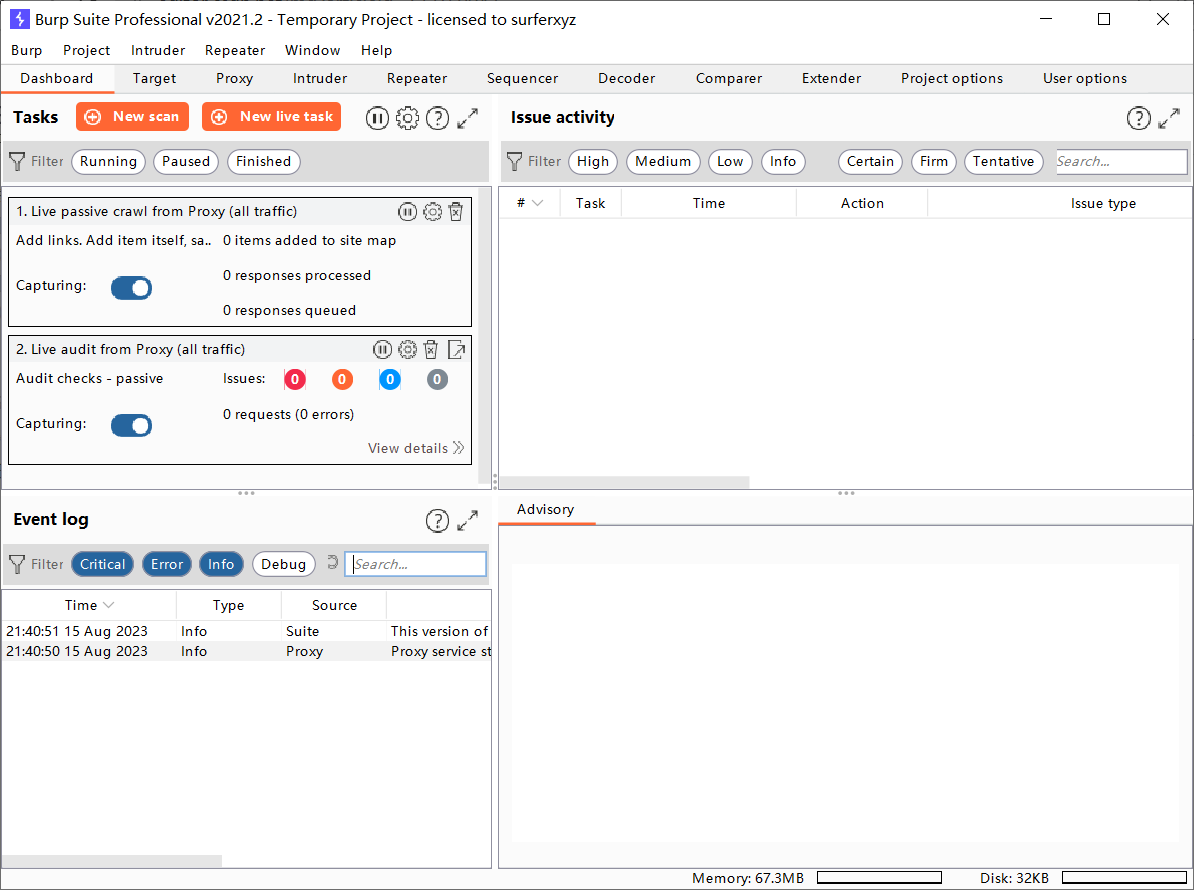This screenshot has height=890, width=1194.
Task: Toggle the Info severity filter in Issue activity
Action: point(783,161)
